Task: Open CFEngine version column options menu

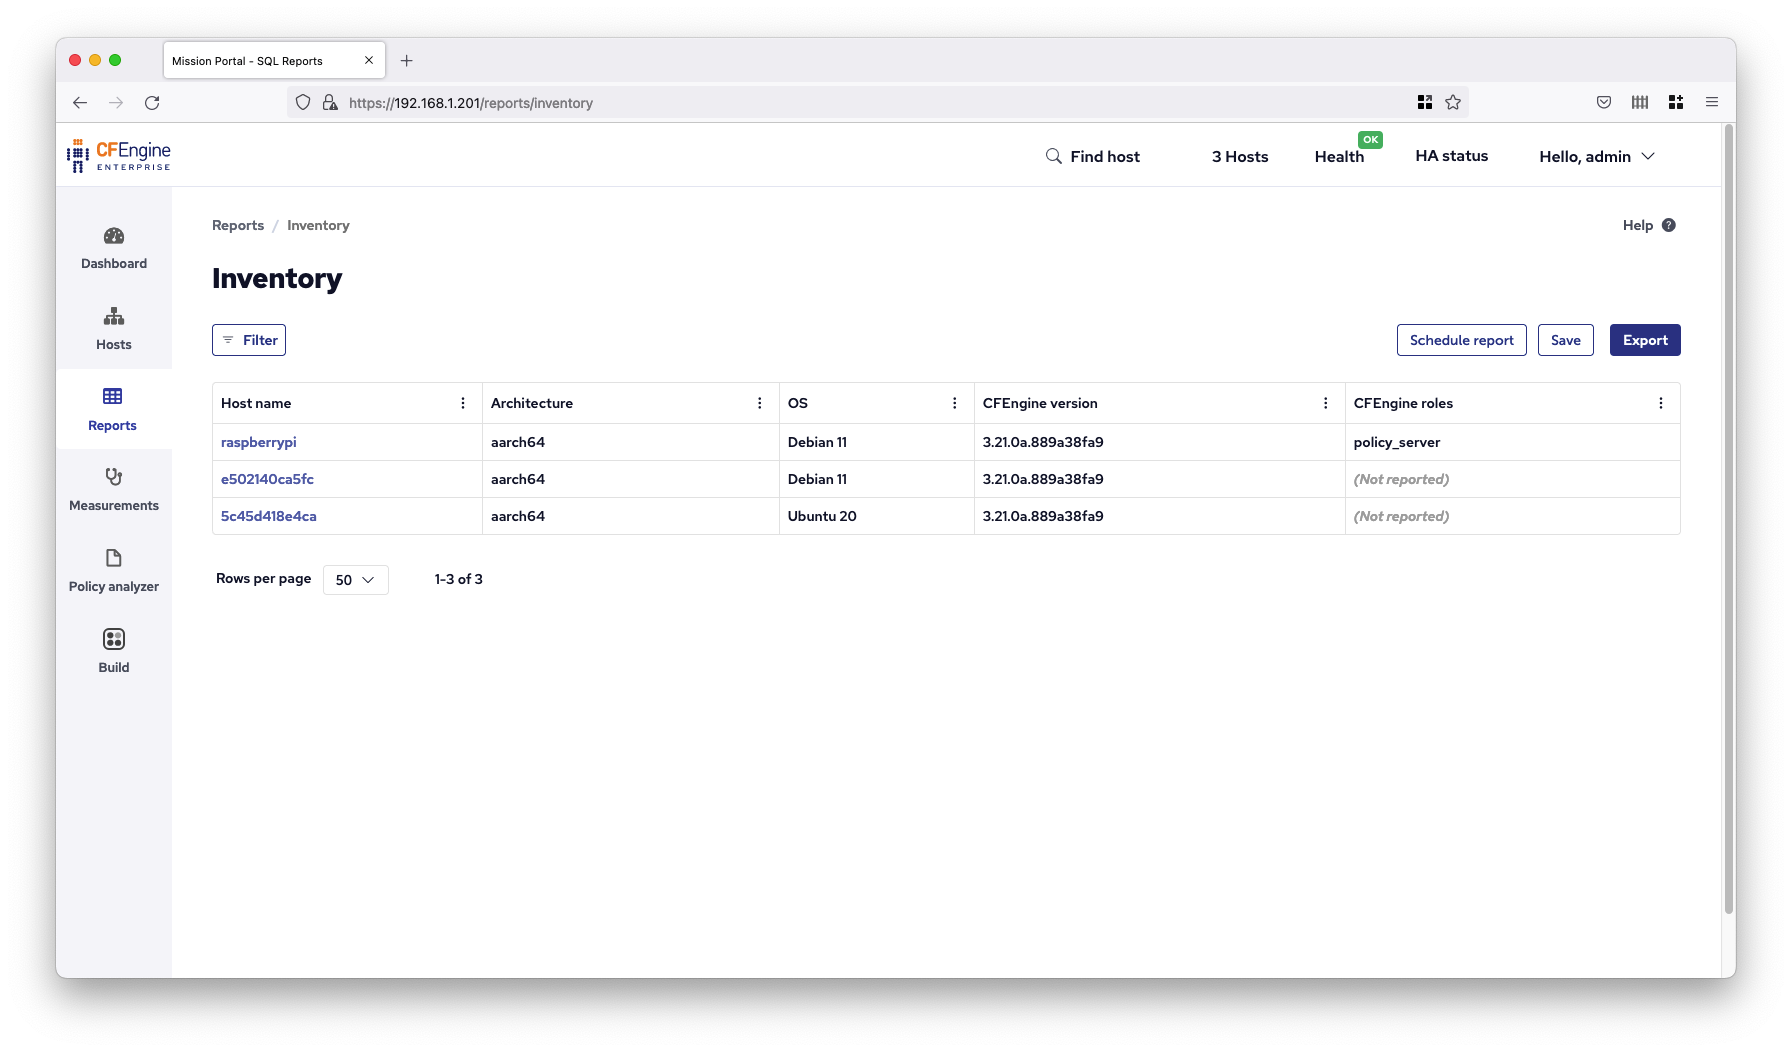Action: [1326, 403]
